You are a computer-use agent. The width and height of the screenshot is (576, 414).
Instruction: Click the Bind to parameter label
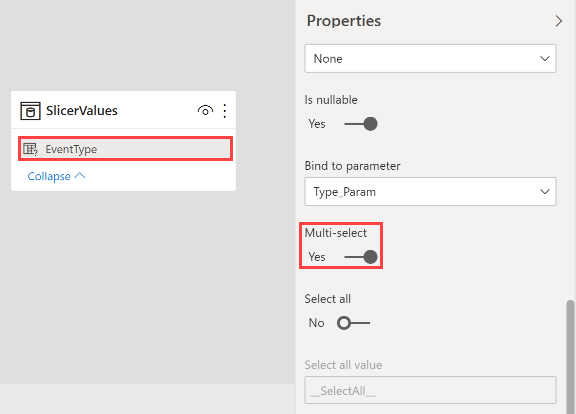pyautogui.click(x=352, y=166)
